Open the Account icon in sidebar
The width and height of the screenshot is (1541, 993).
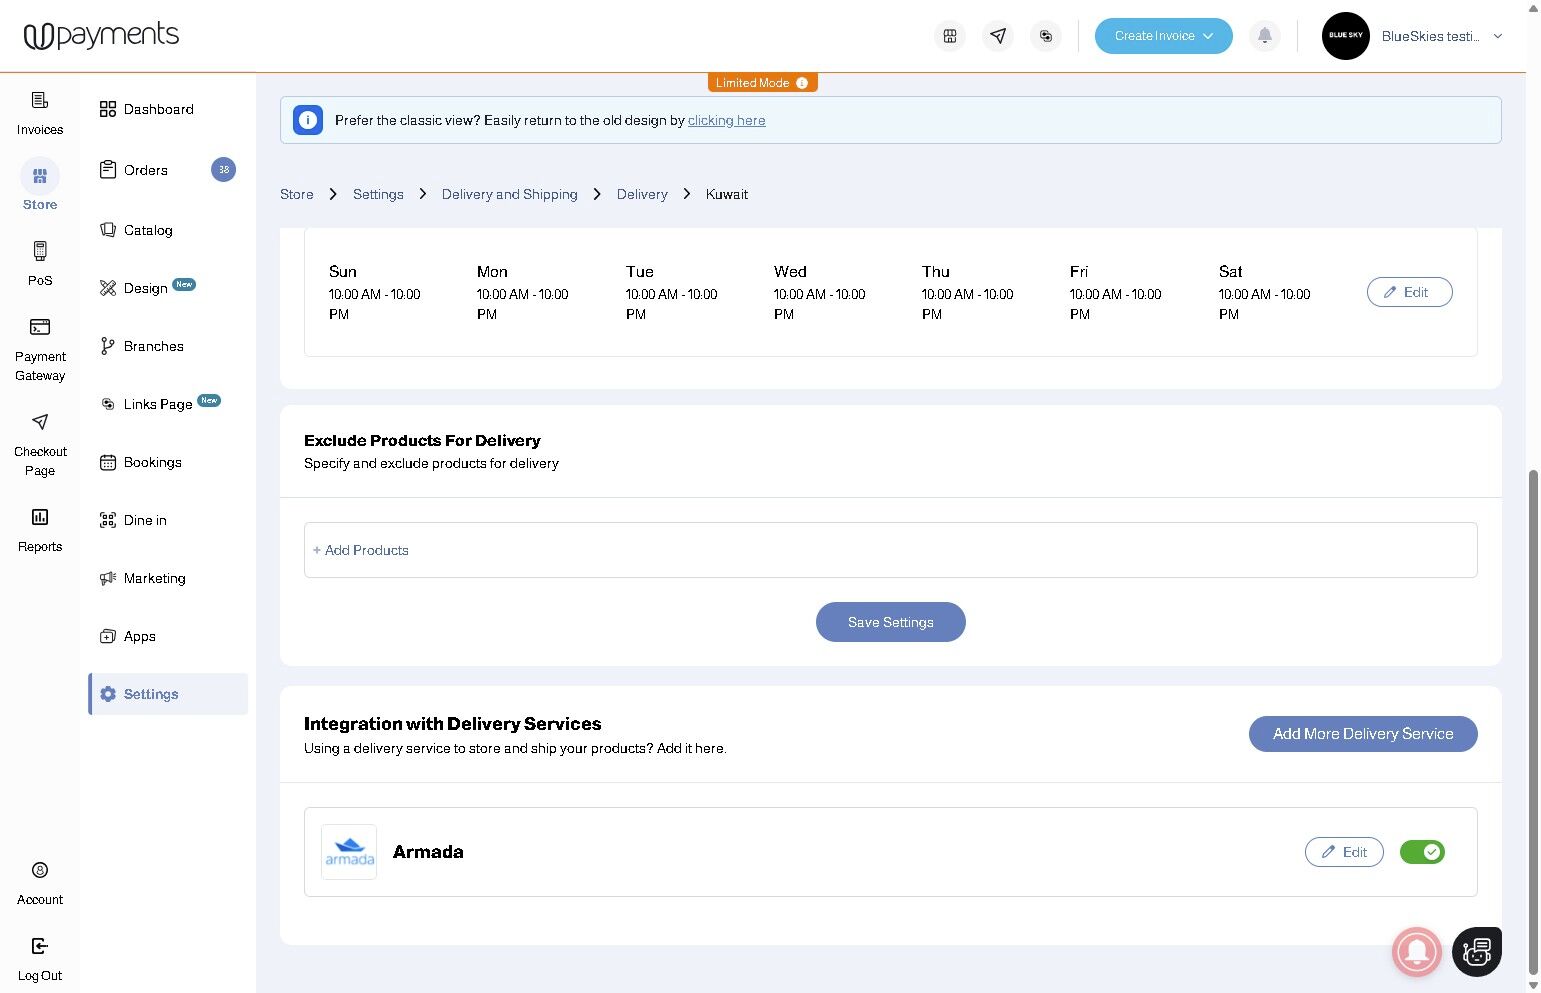(x=40, y=870)
